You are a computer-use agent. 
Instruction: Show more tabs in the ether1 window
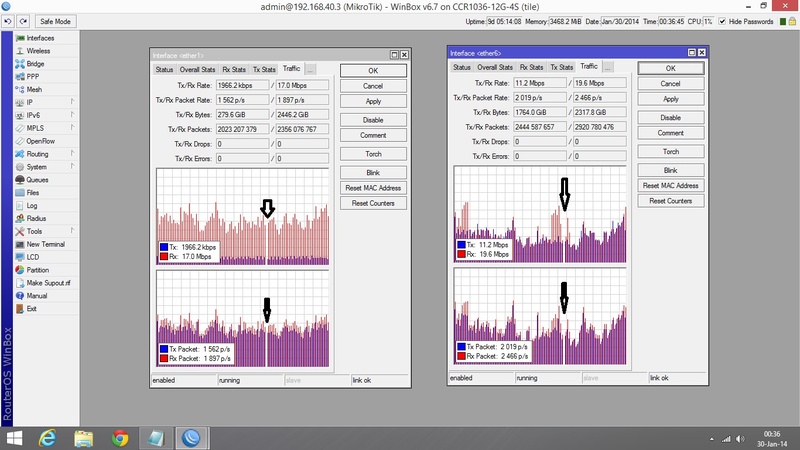pos(310,70)
